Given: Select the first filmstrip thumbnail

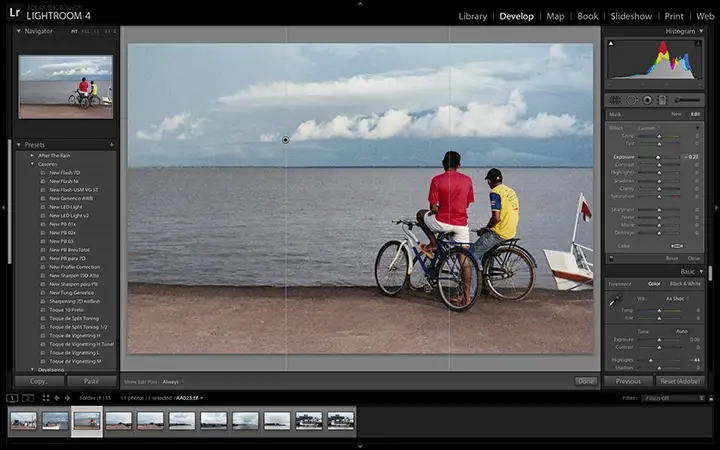Looking at the screenshot, I should tap(23, 421).
